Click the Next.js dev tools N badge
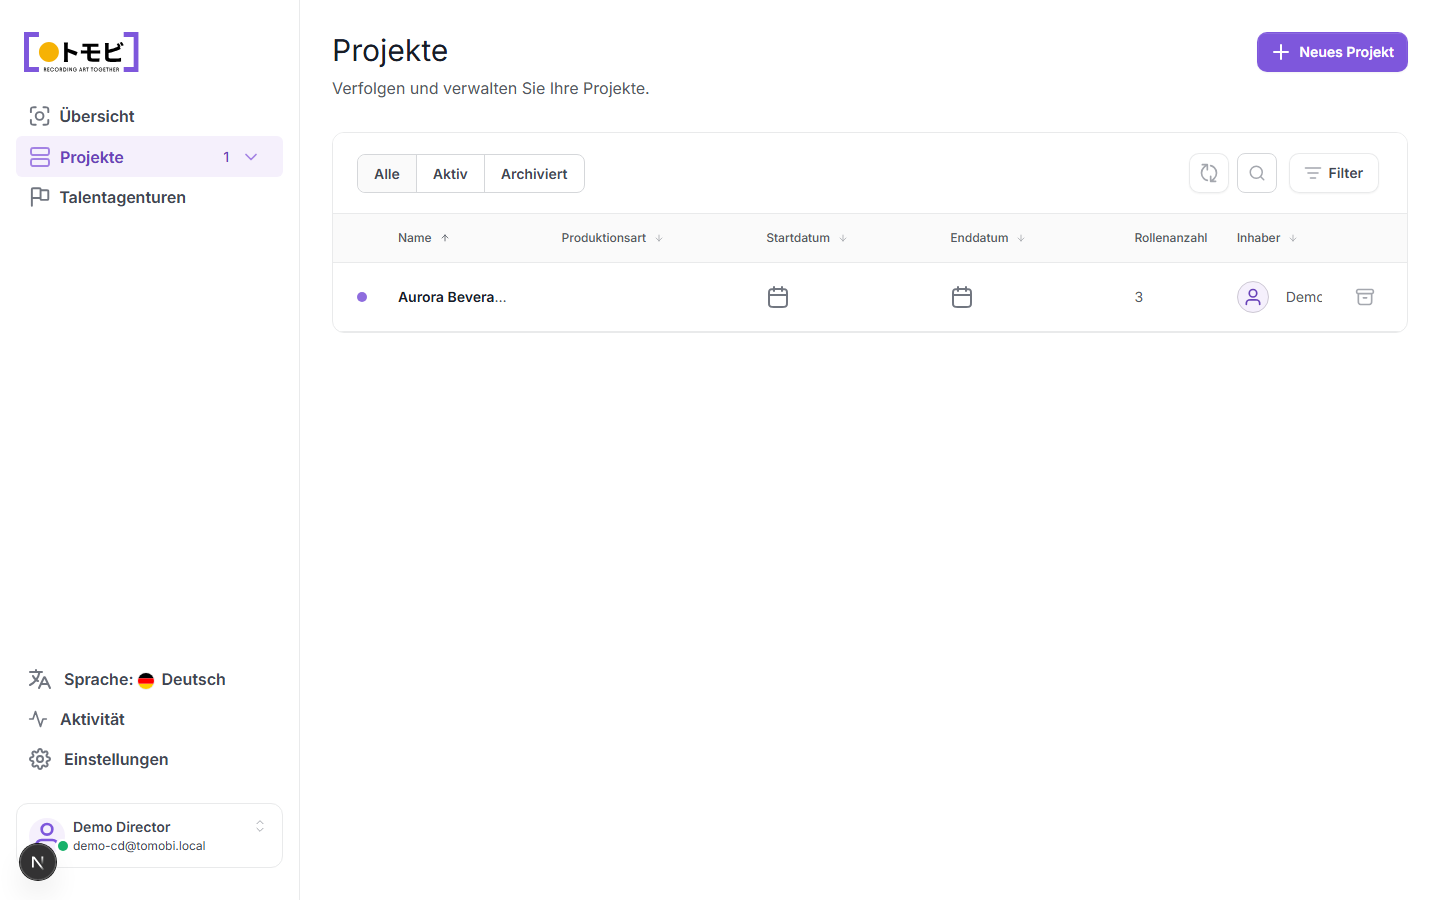Image resolution: width=1440 pixels, height=900 pixels. coord(38,862)
